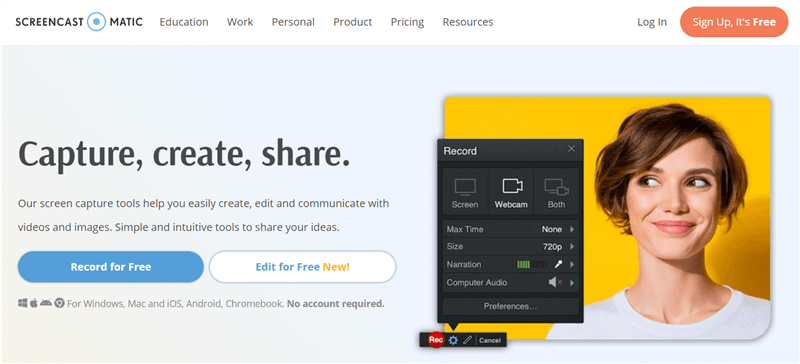800x364 pixels.
Task: Click the Capture, create, share. headline
Action: pyautogui.click(x=184, y=153)
